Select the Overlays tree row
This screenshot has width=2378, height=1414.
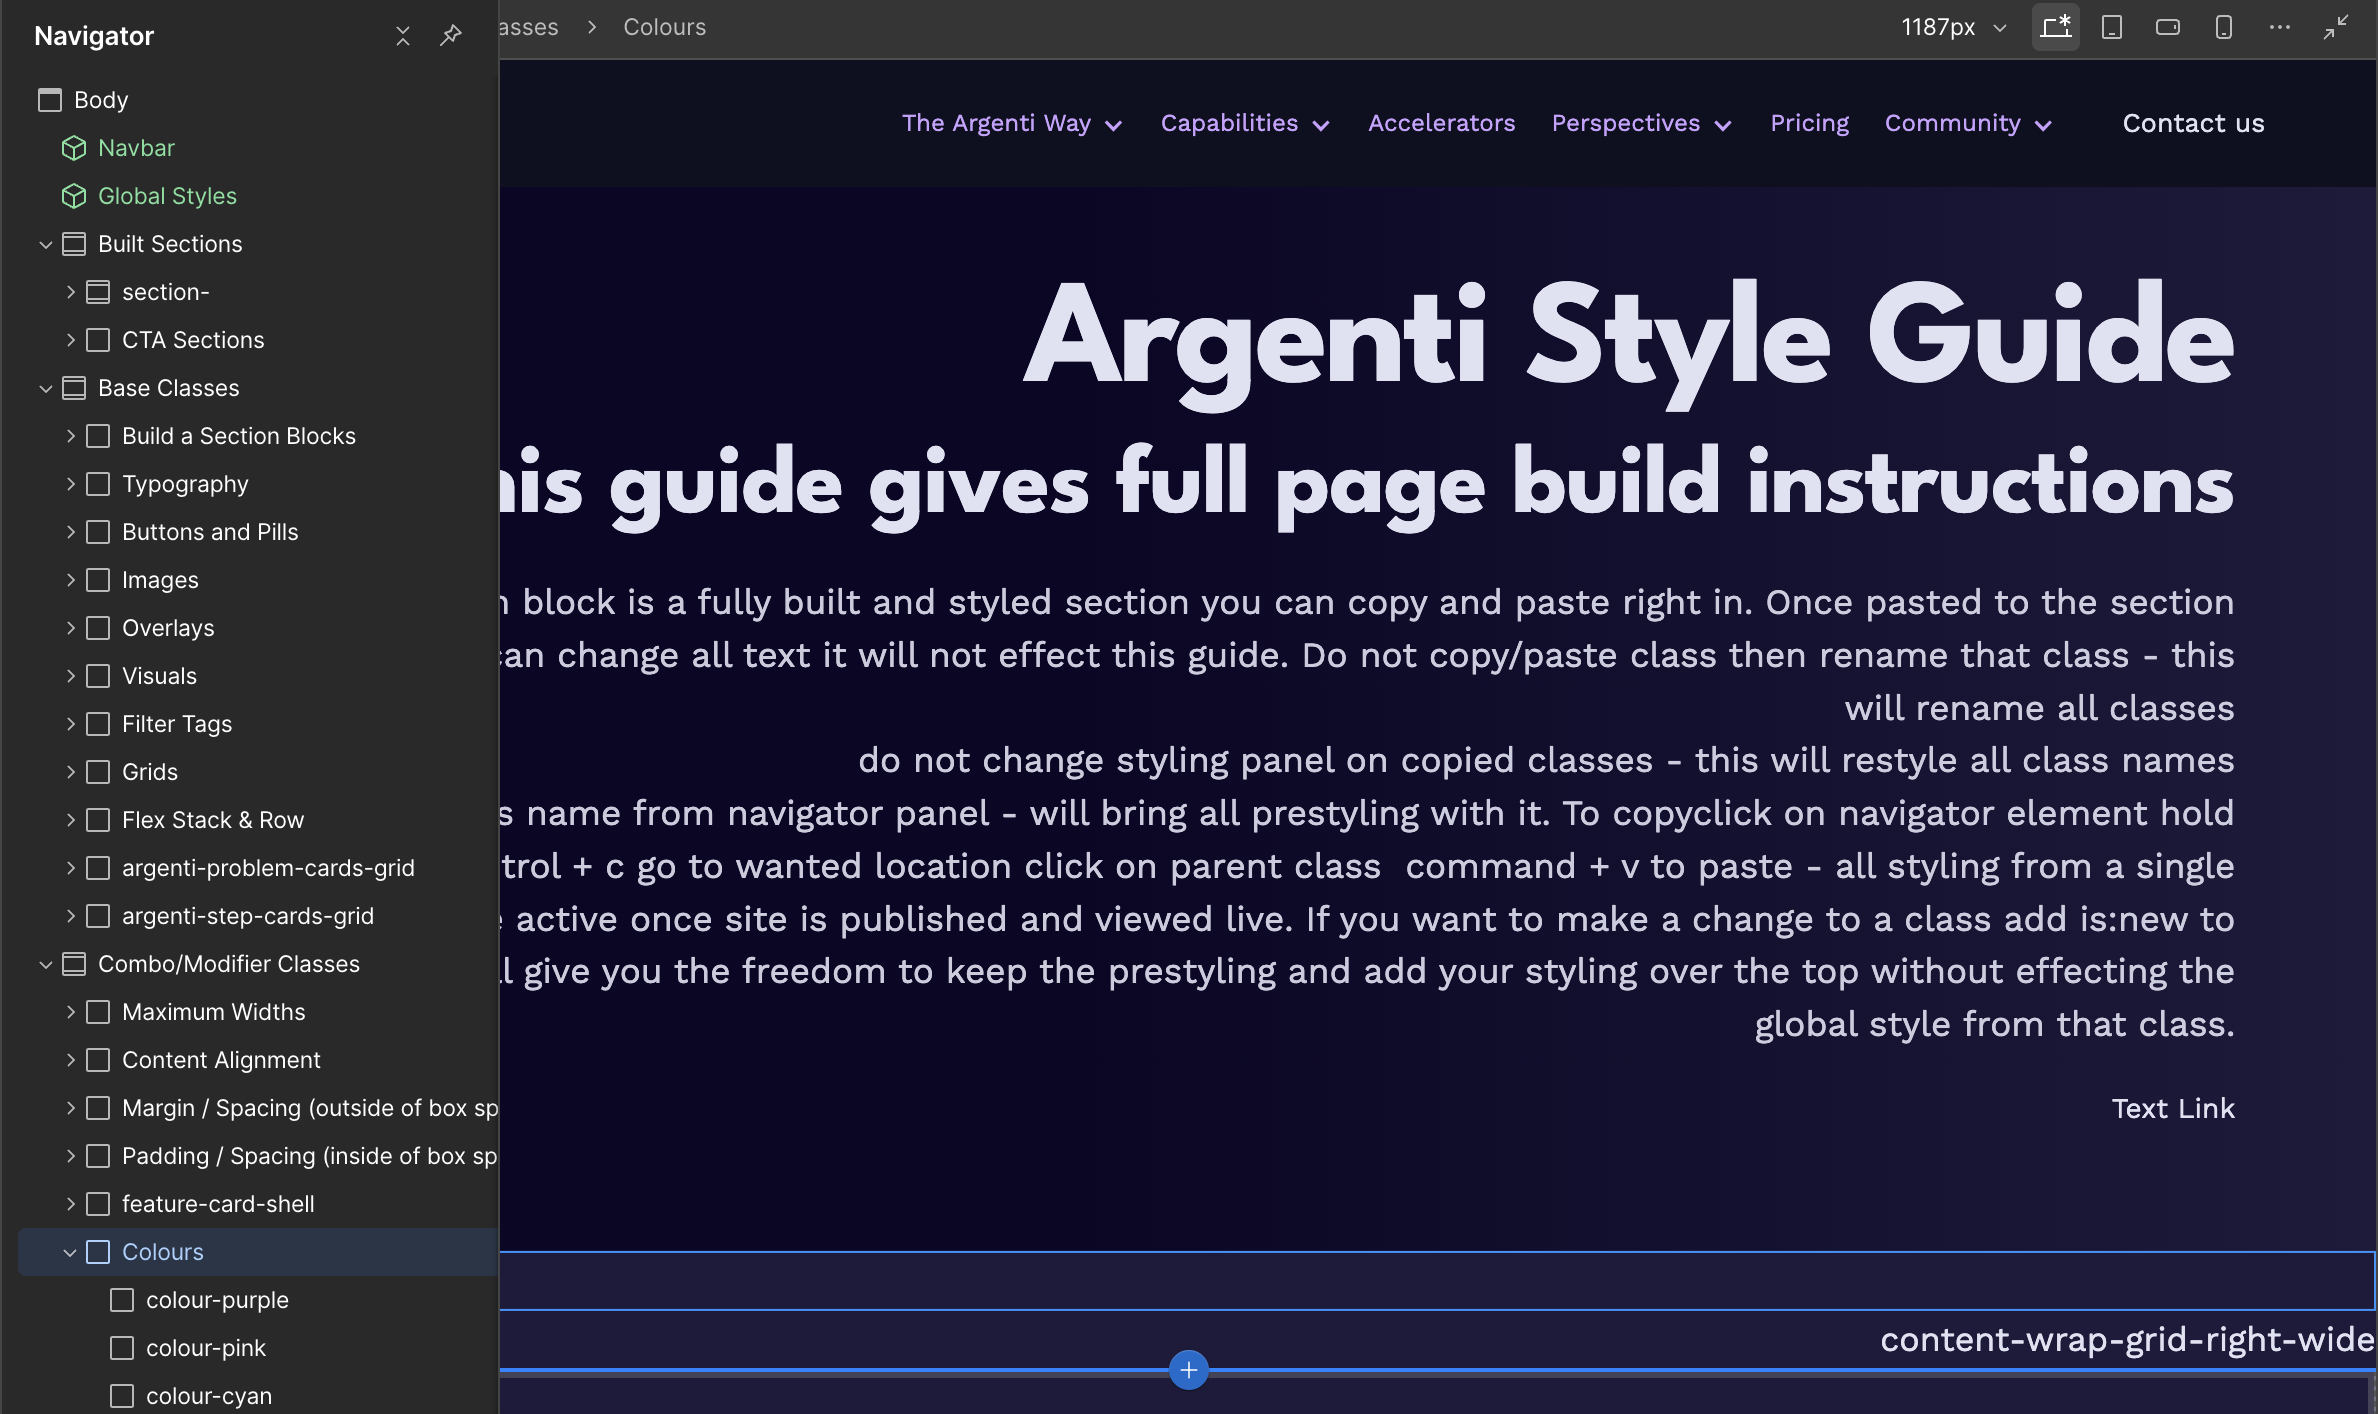pyautogui.click(x=258, y=628)
